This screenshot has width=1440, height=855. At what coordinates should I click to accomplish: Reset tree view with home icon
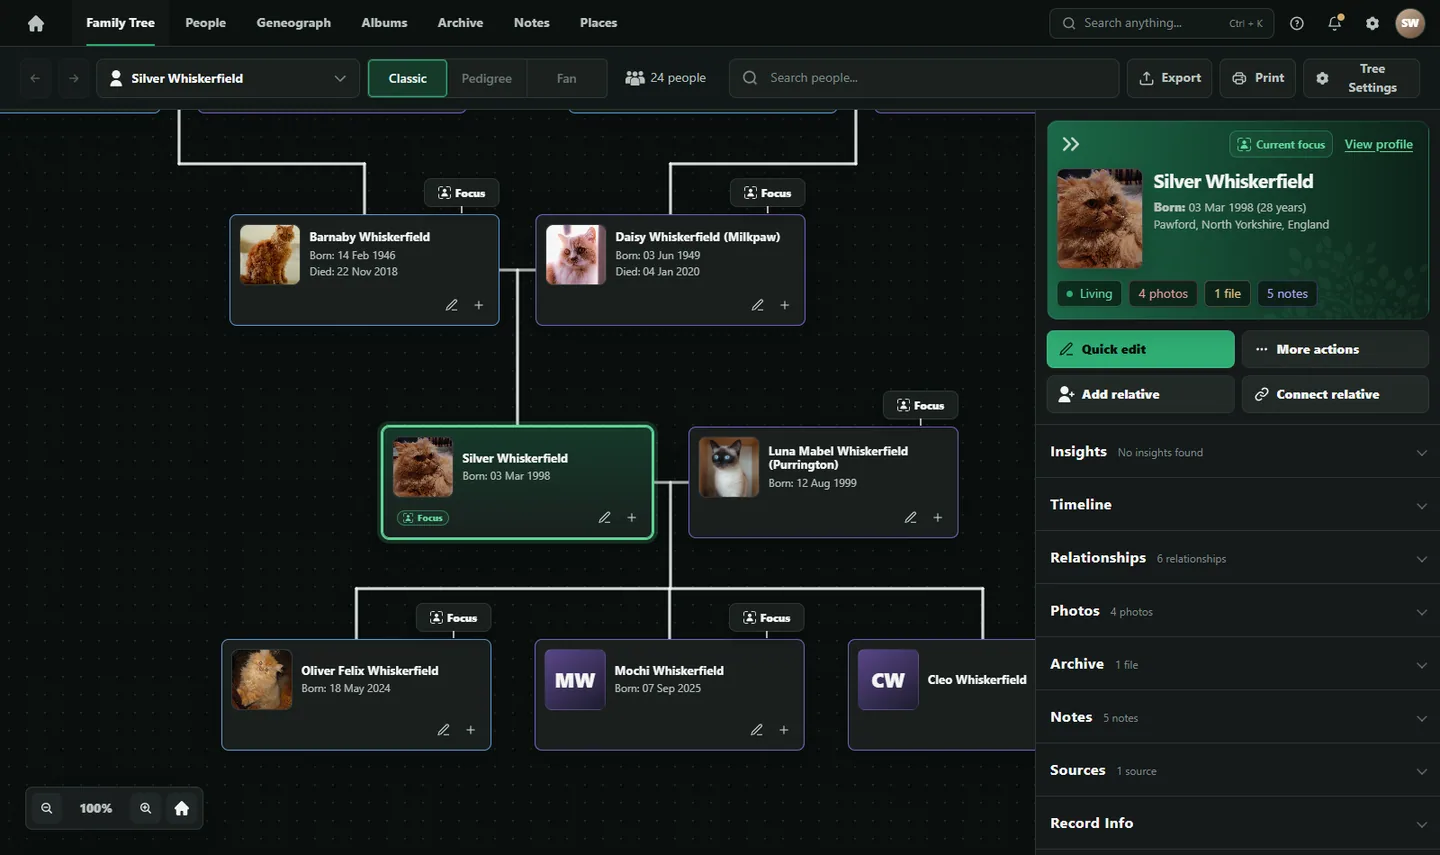(182, 808)
